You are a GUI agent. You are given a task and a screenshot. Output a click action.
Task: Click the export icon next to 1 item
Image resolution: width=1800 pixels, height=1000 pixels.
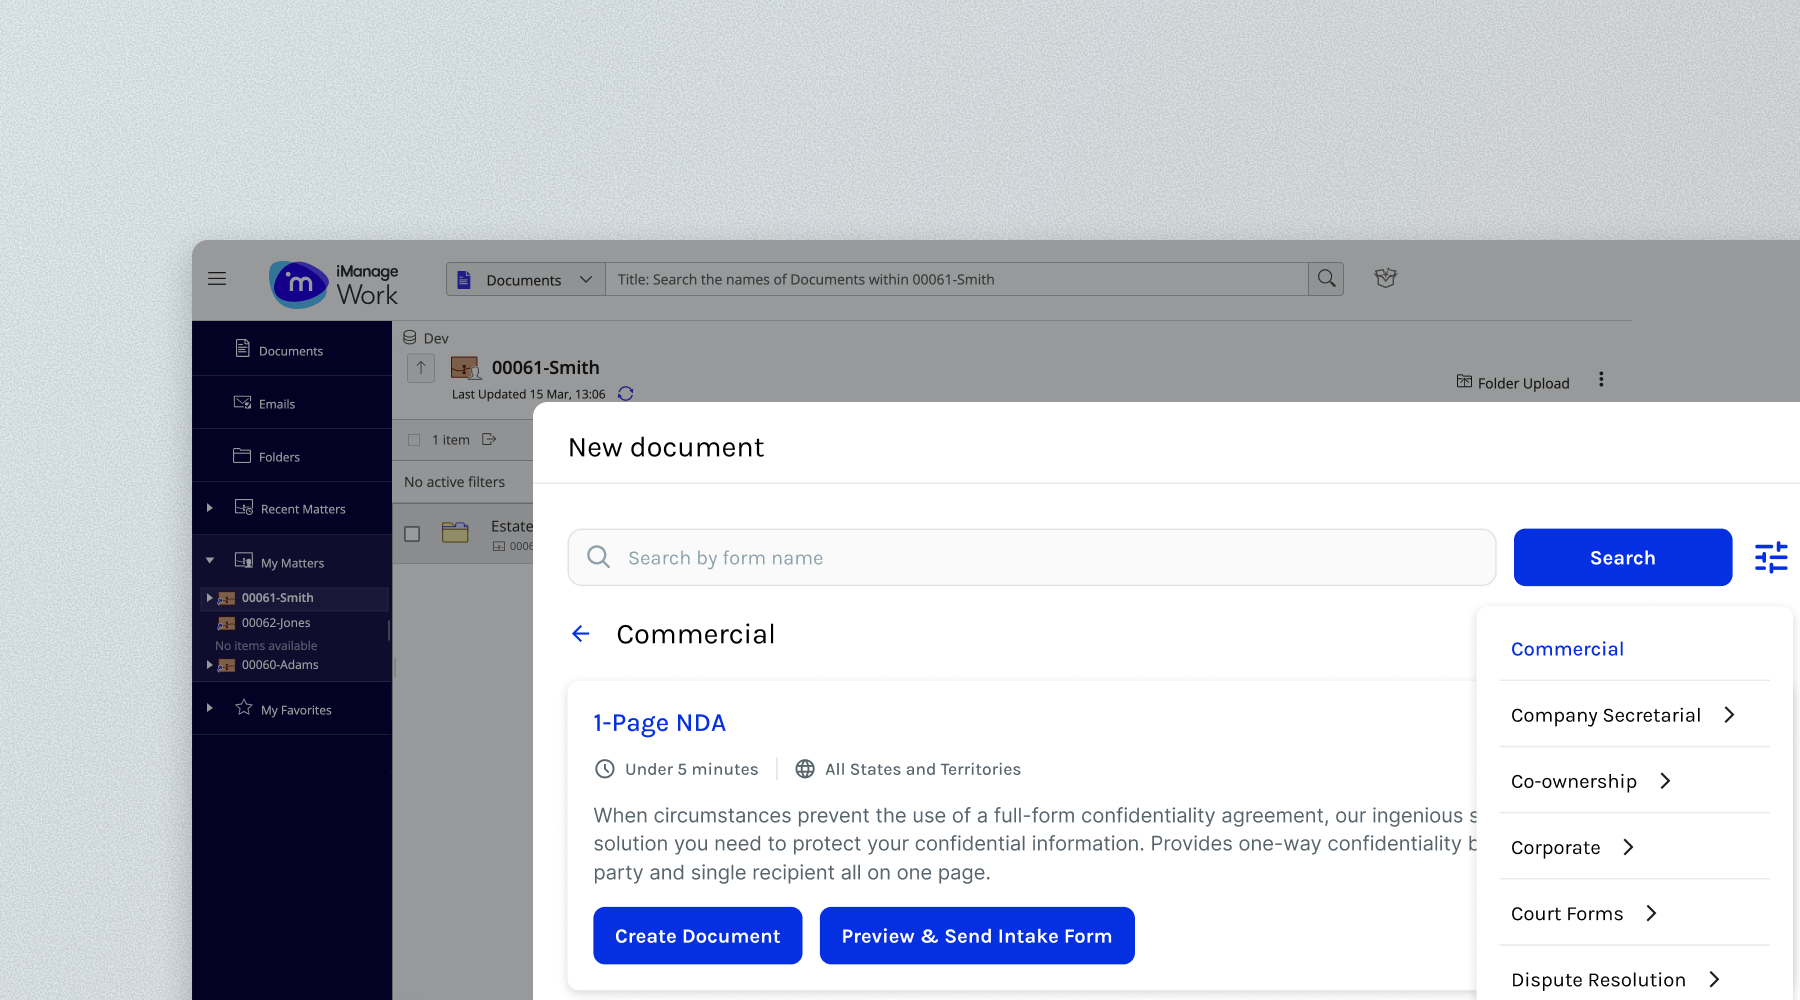(489, 440)
